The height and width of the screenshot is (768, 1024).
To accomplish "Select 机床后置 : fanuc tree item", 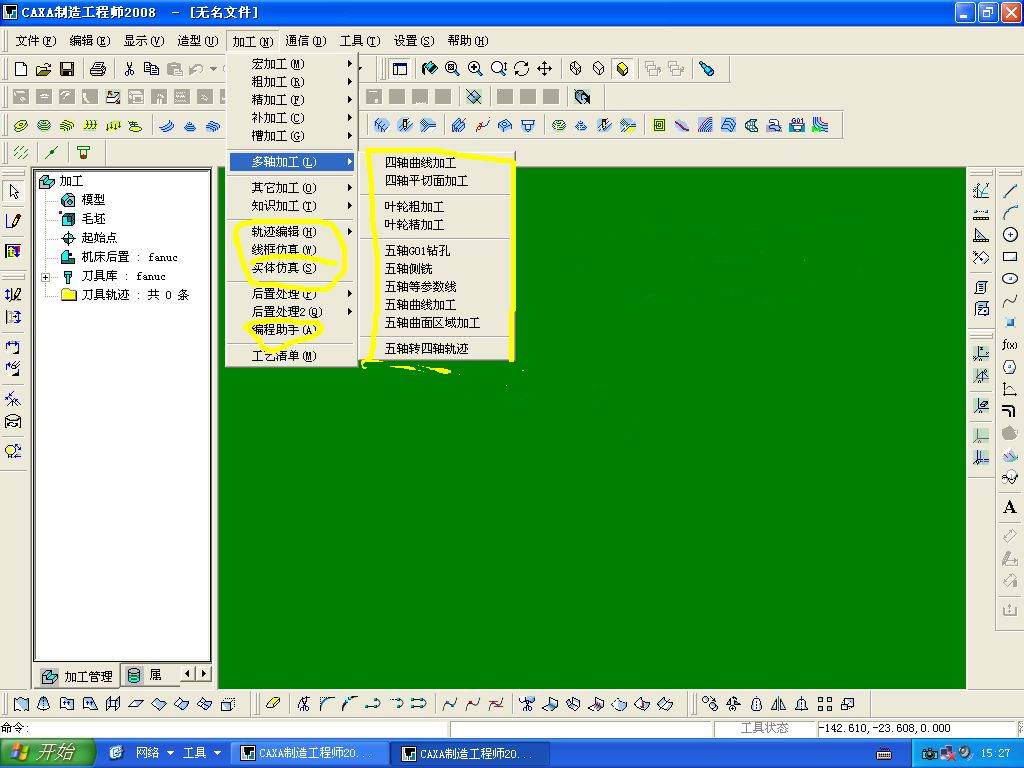I will pos(129,257).
